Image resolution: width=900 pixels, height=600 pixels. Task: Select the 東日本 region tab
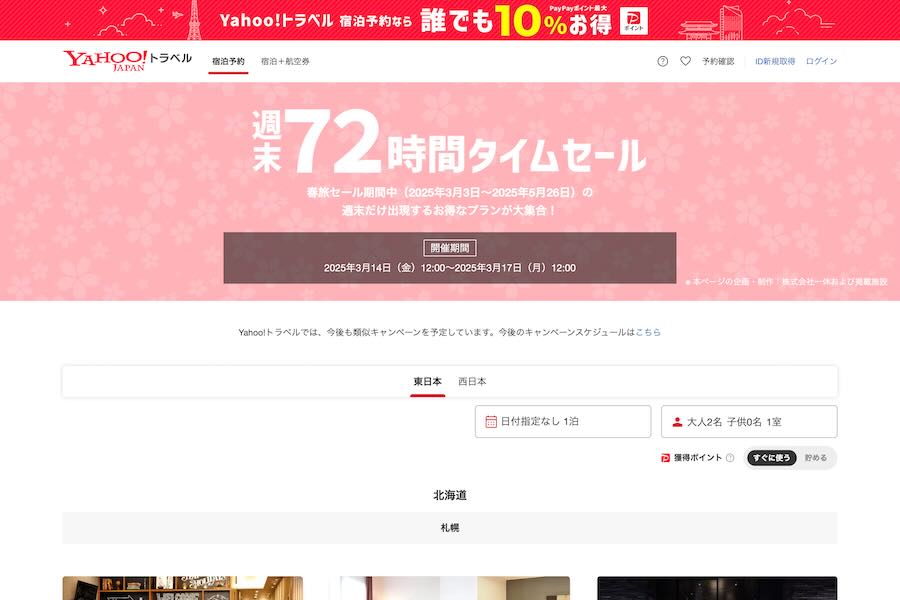pos(428,382)
